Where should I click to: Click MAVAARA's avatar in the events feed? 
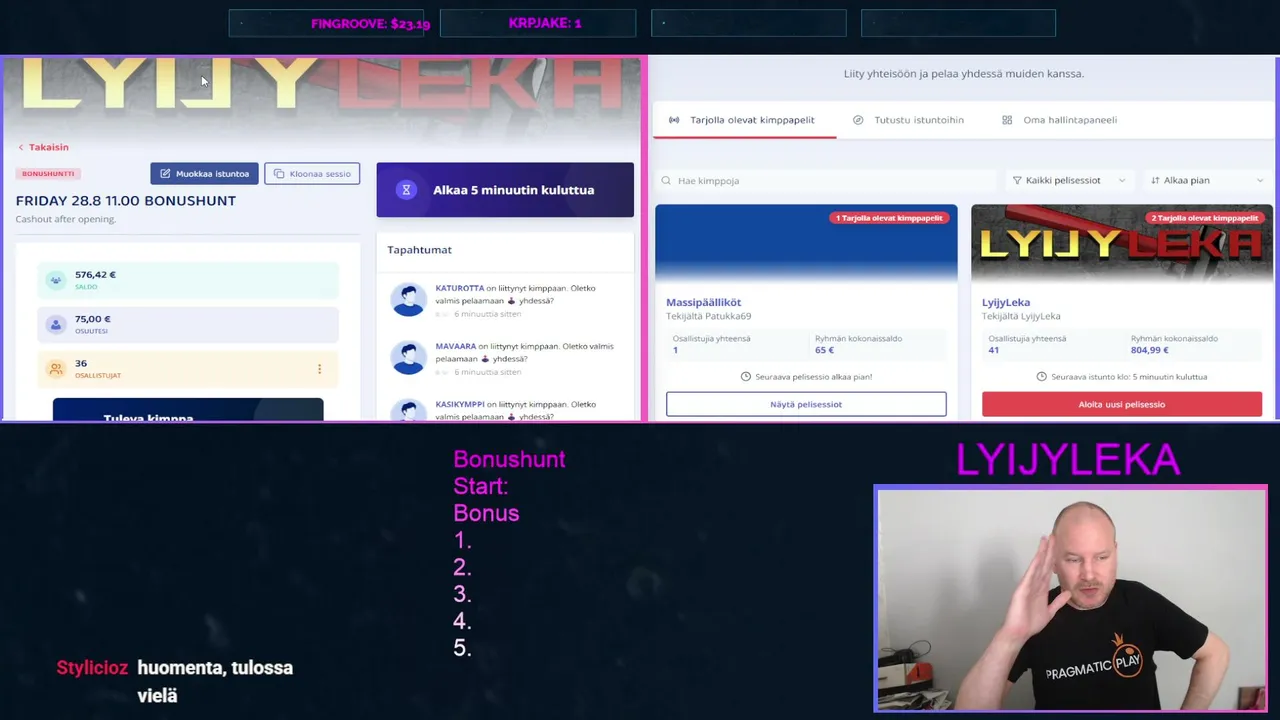tap(408, 357)
